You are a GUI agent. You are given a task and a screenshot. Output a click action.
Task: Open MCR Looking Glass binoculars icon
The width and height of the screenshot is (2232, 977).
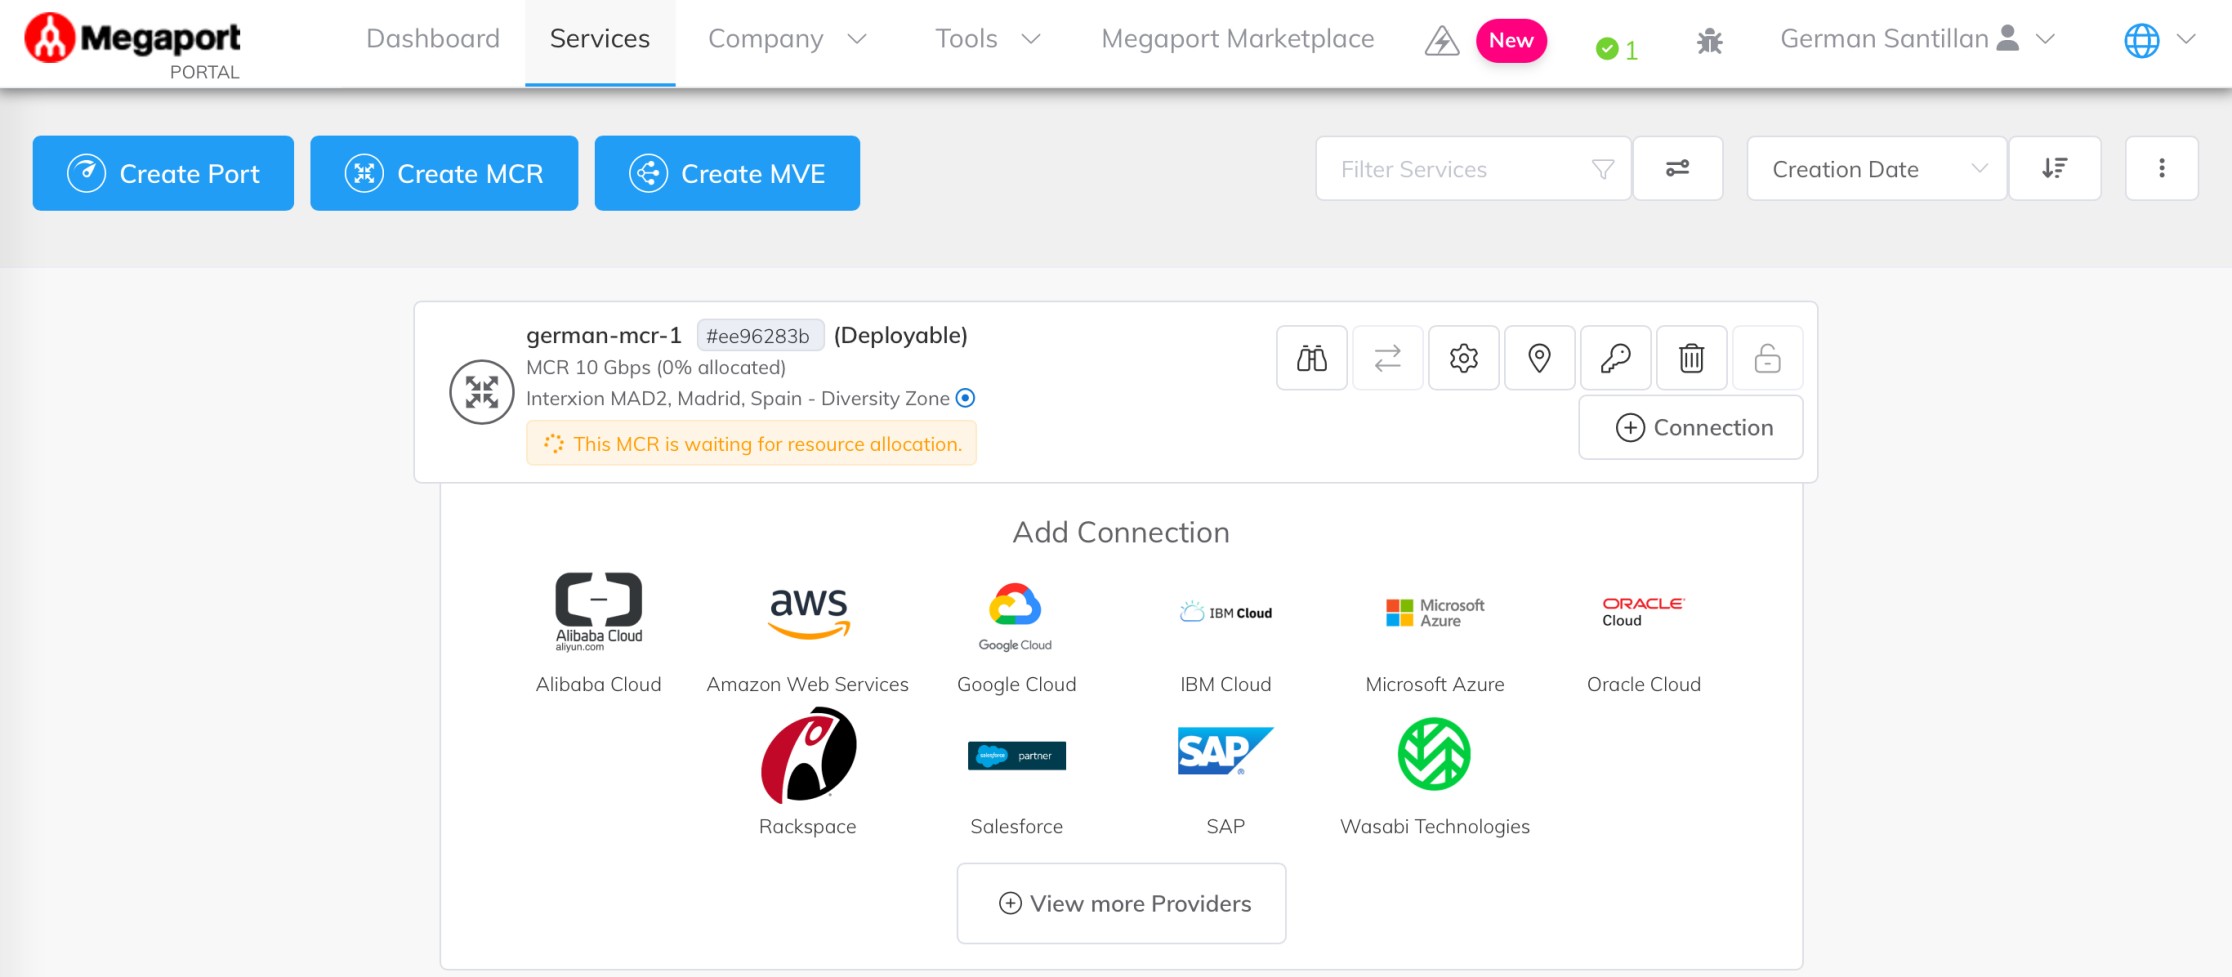coord(1312,358)
